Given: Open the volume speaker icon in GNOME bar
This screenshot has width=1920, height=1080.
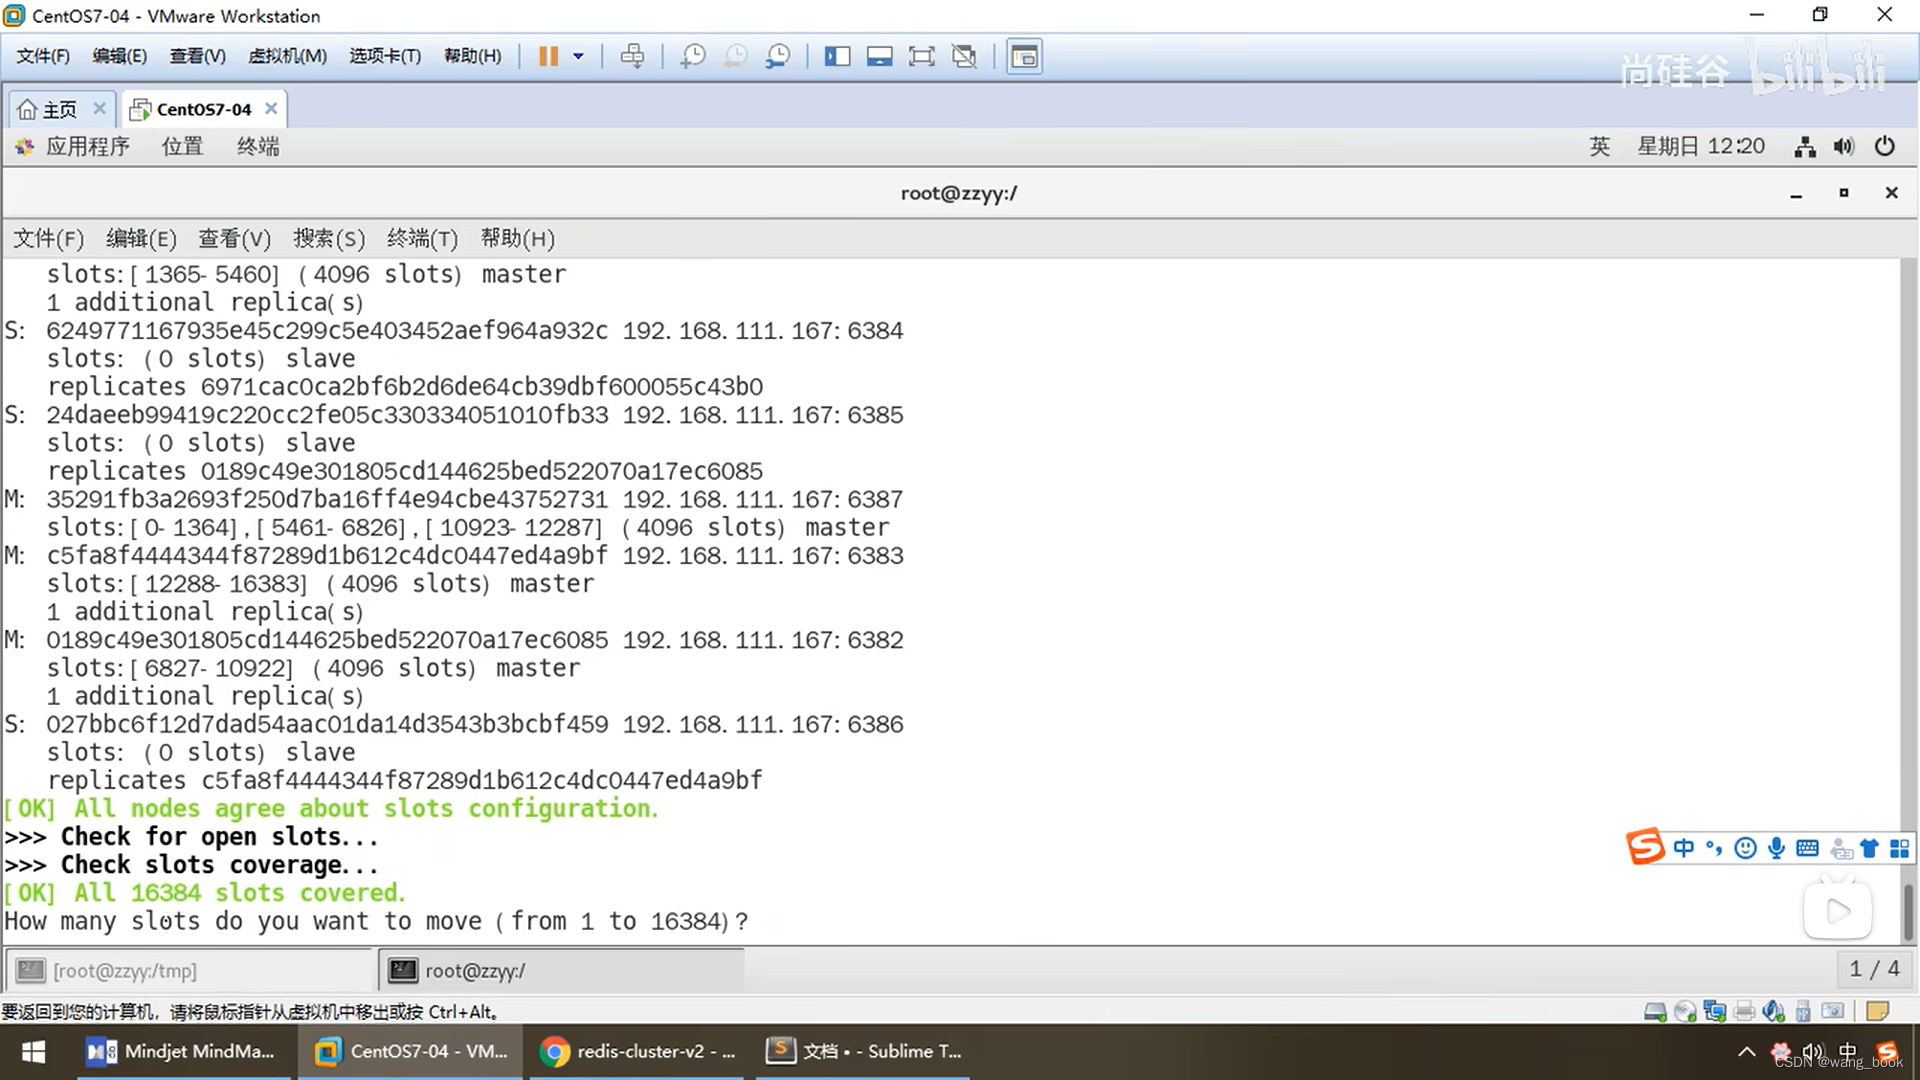Looking at the screenshot, I should 1844,147.
